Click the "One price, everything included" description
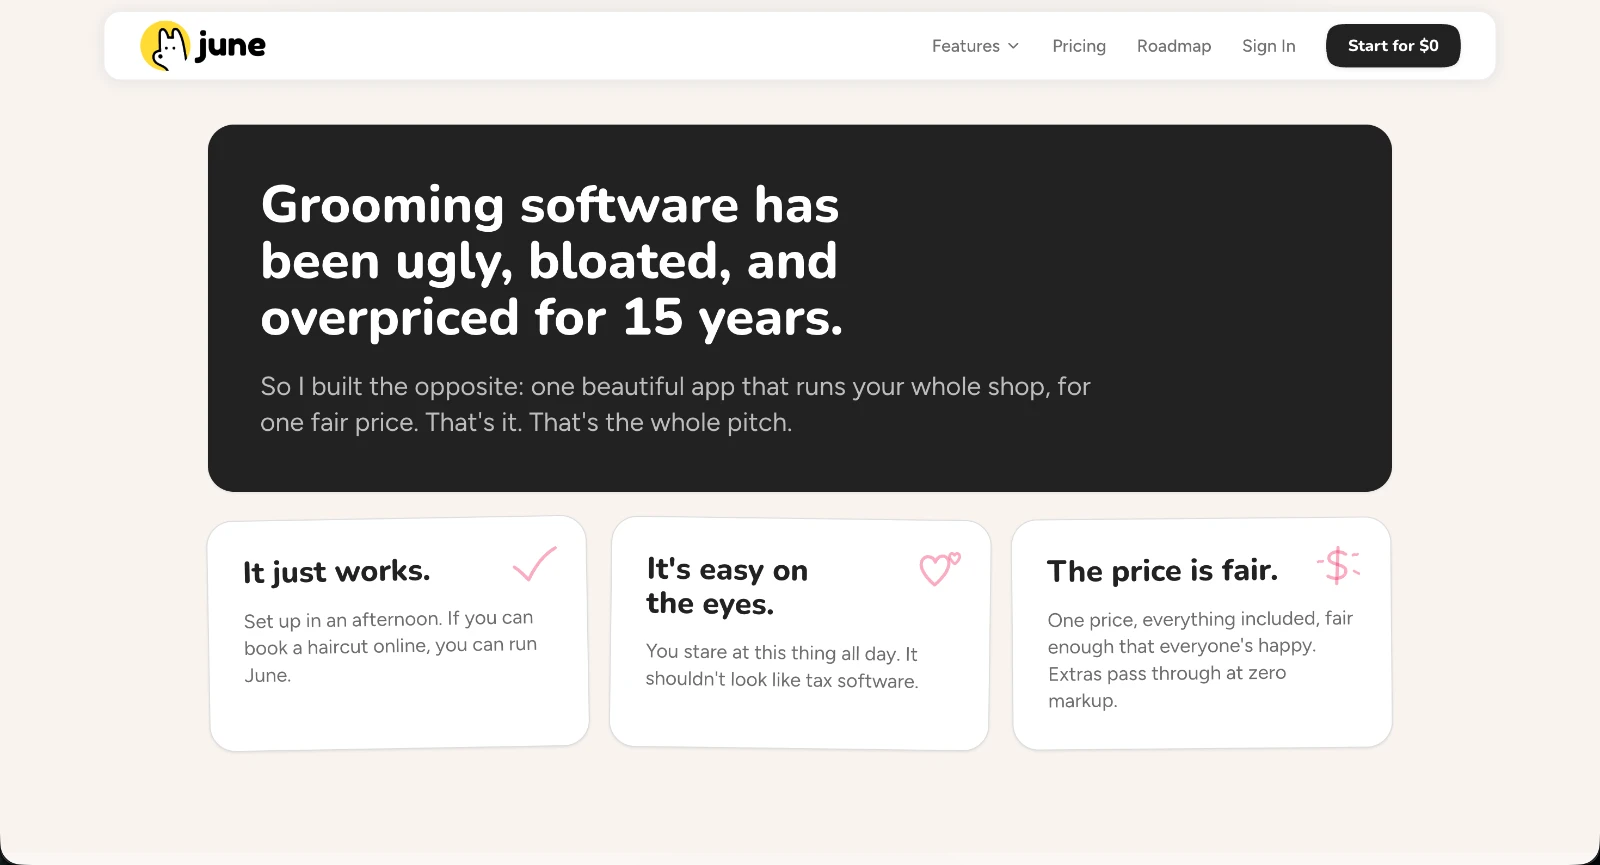Screen dimensions: 1600x865 (1200, 659)
